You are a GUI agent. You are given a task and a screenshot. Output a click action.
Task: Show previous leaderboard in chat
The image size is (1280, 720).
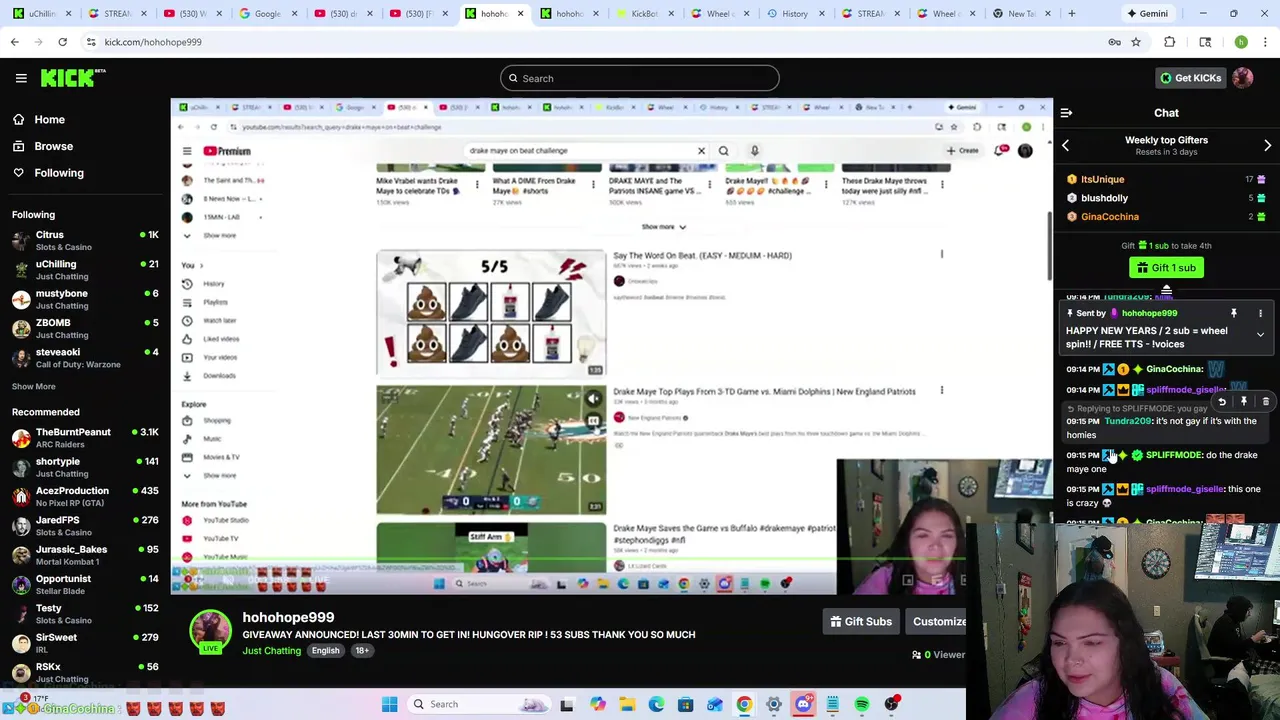[x=1065, y=146]
